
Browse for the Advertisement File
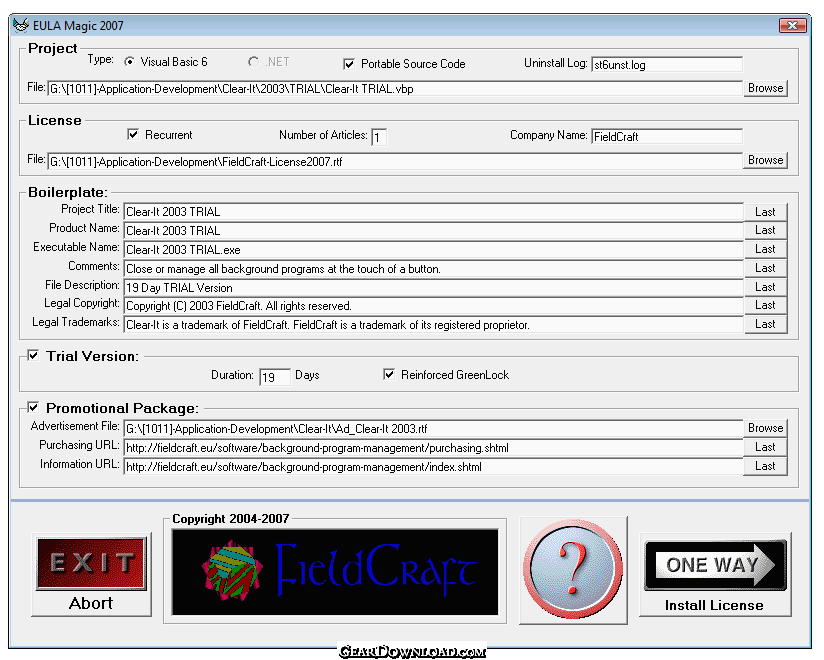click(765, 428)
